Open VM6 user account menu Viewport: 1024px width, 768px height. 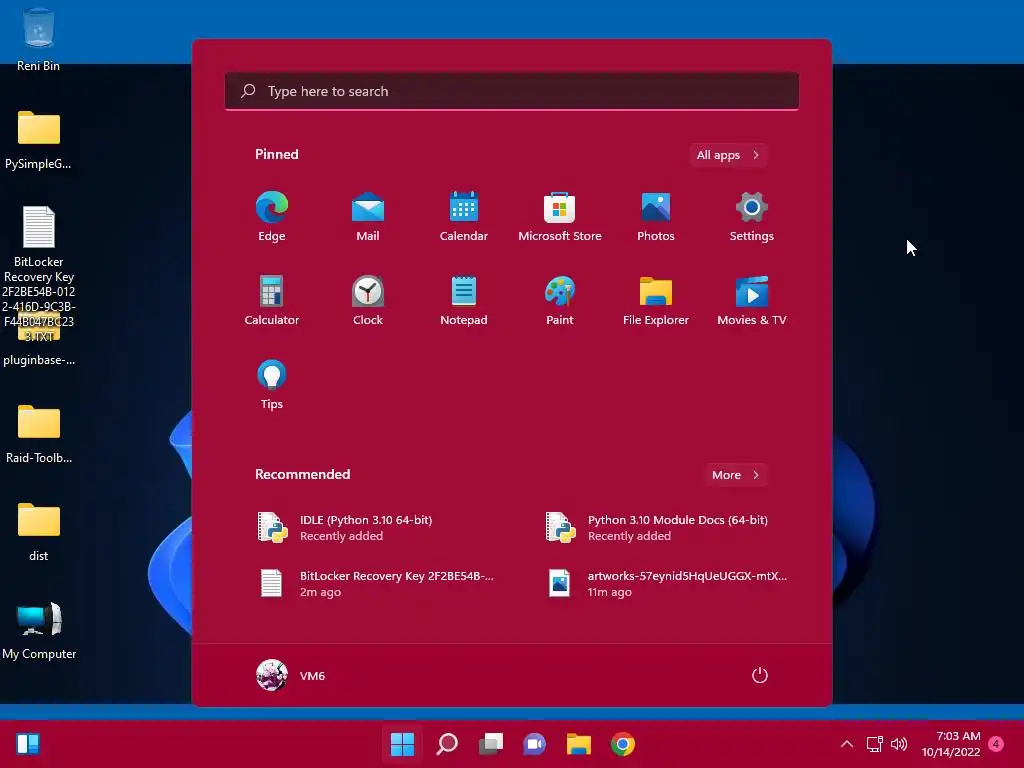[291, 675]
